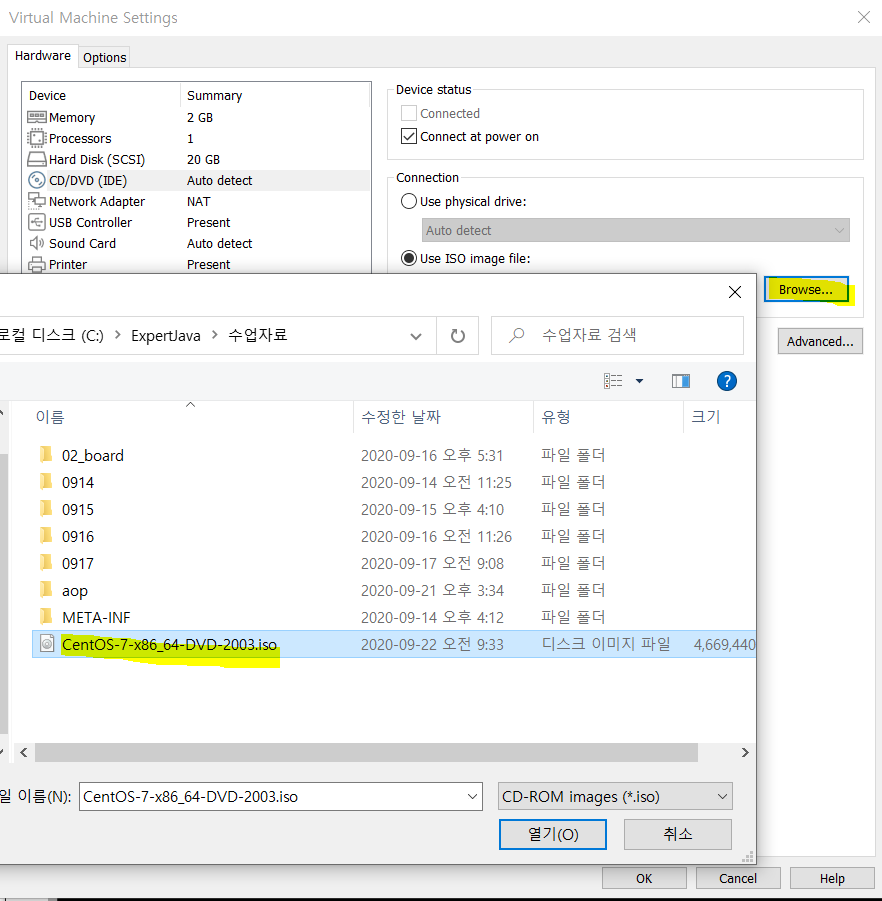Expand the address bar path dropdown
Viewport: 882px width, 901px height.
(x=416, y=336)
